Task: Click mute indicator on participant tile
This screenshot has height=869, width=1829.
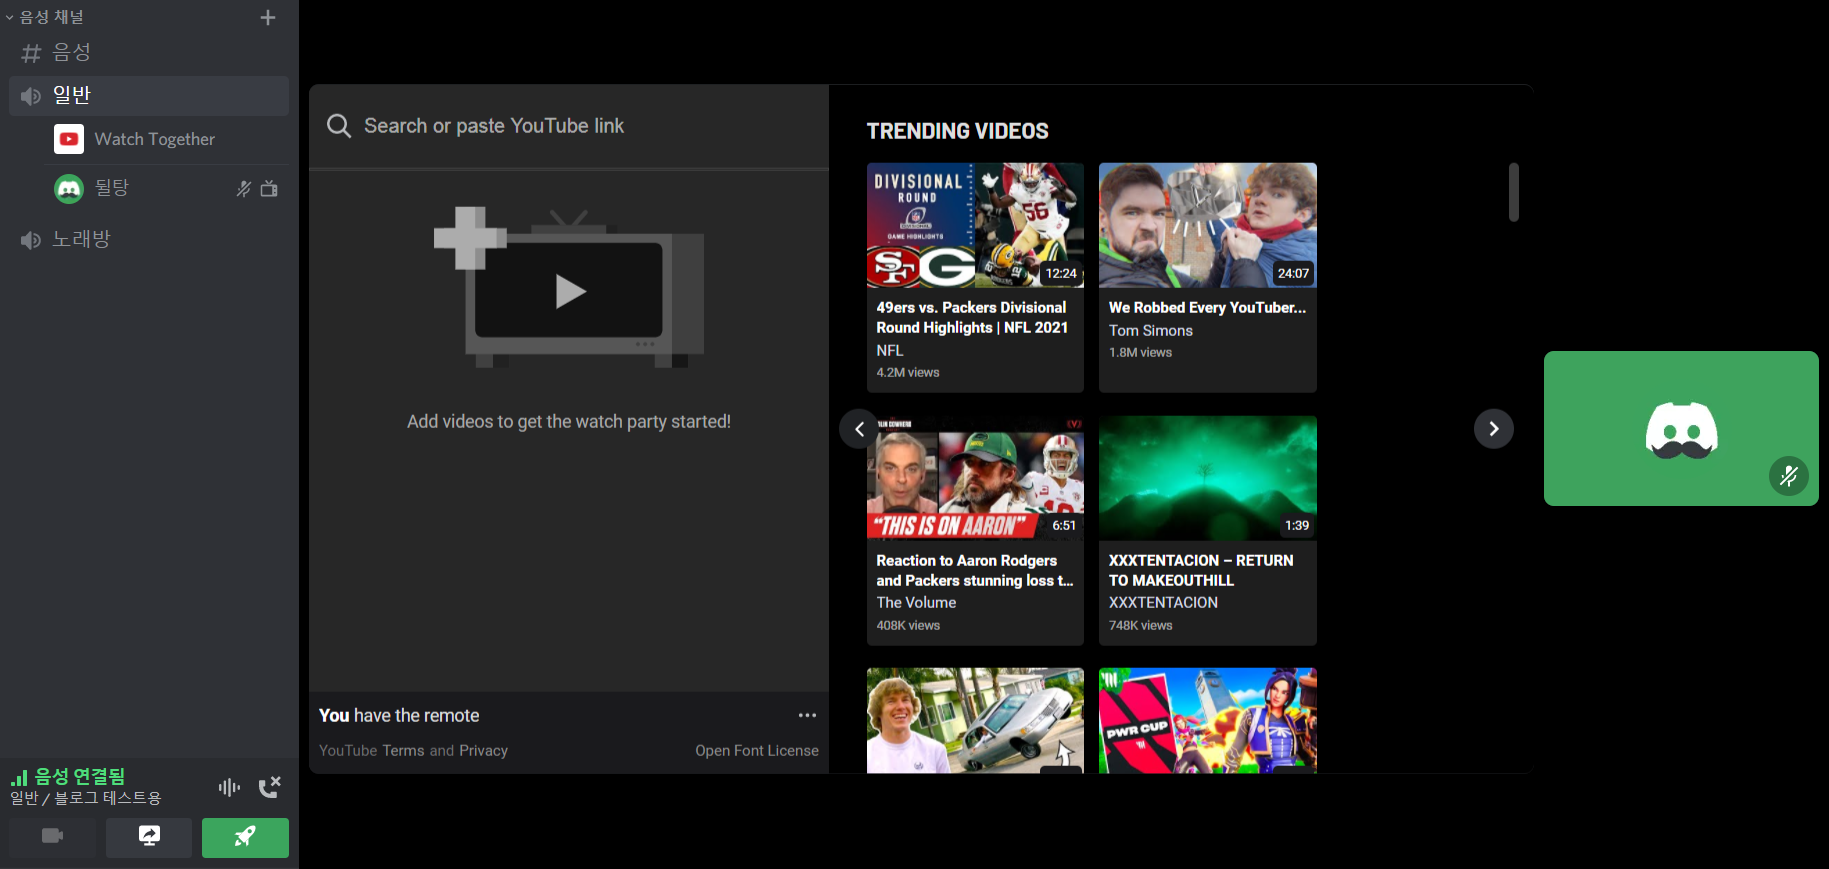Action: tap(1789, 476)
